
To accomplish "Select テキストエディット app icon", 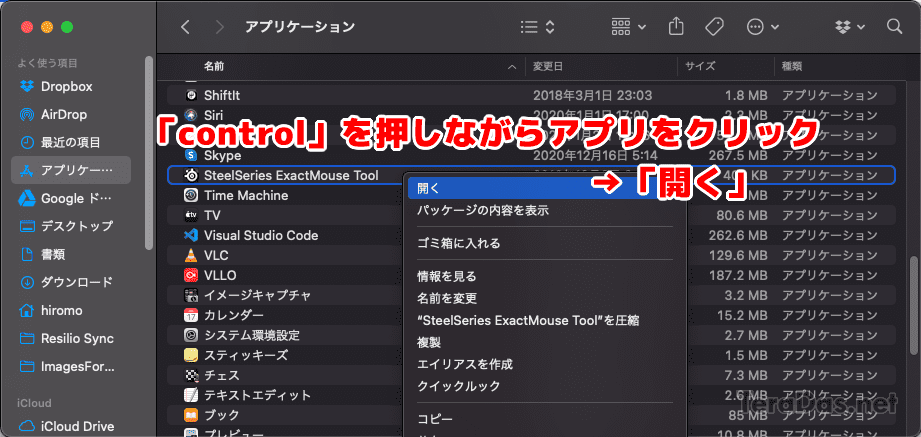I will (x=191, y=395).
